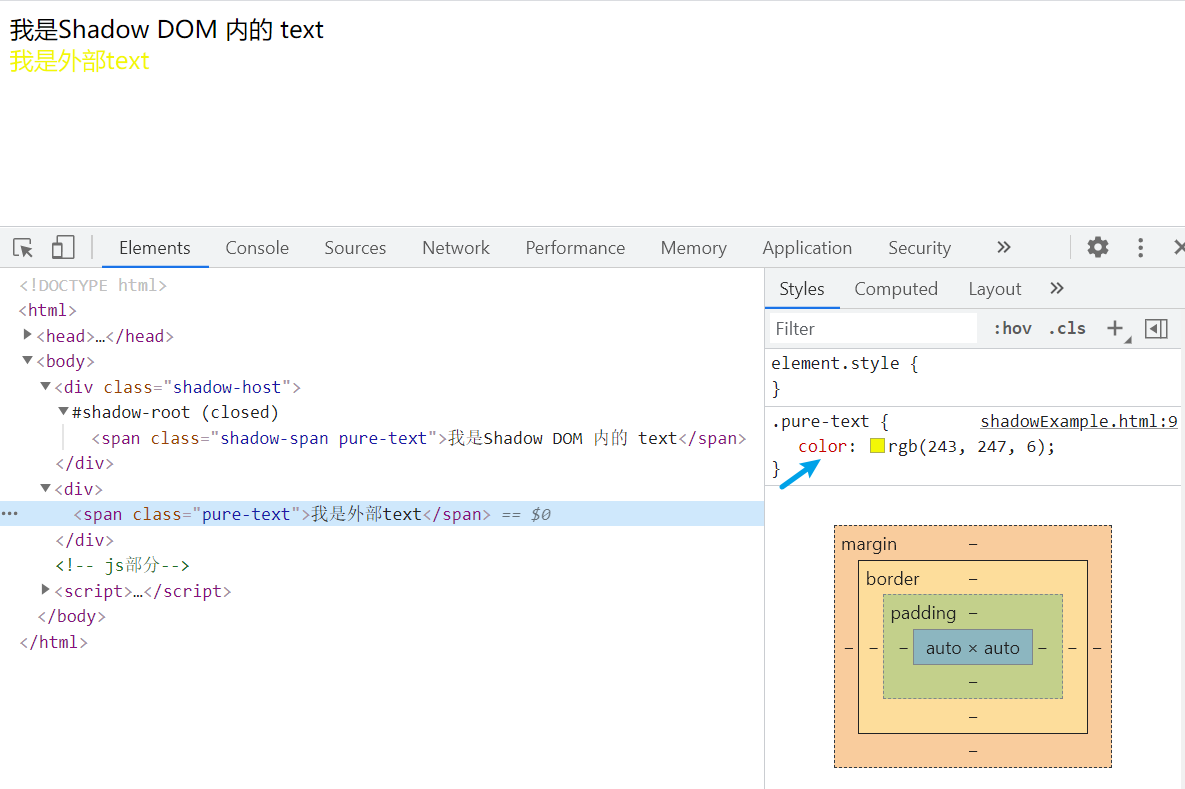1185x789 pixels.
Task: Collapse the #shadow-root (closed) node
Action: pos(63,411)
